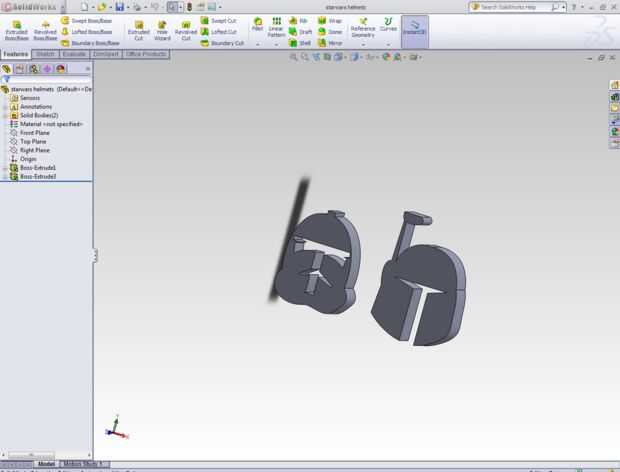The image size is (620, 472).
Task: Click the Undo icon
Action: tap(155, 7)
